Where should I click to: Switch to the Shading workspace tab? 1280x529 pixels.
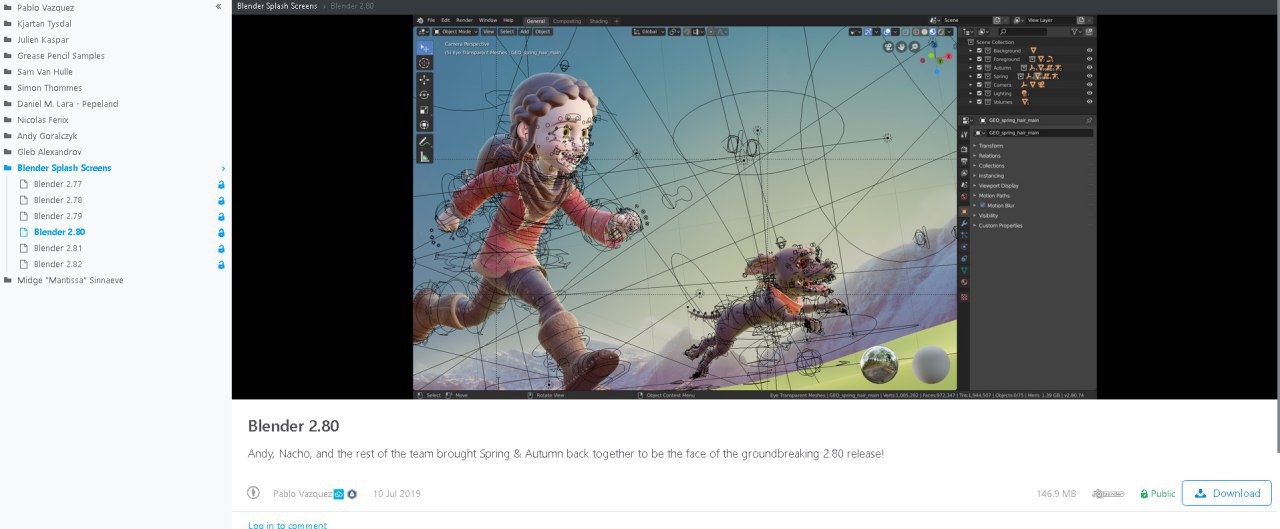point(598,21)
